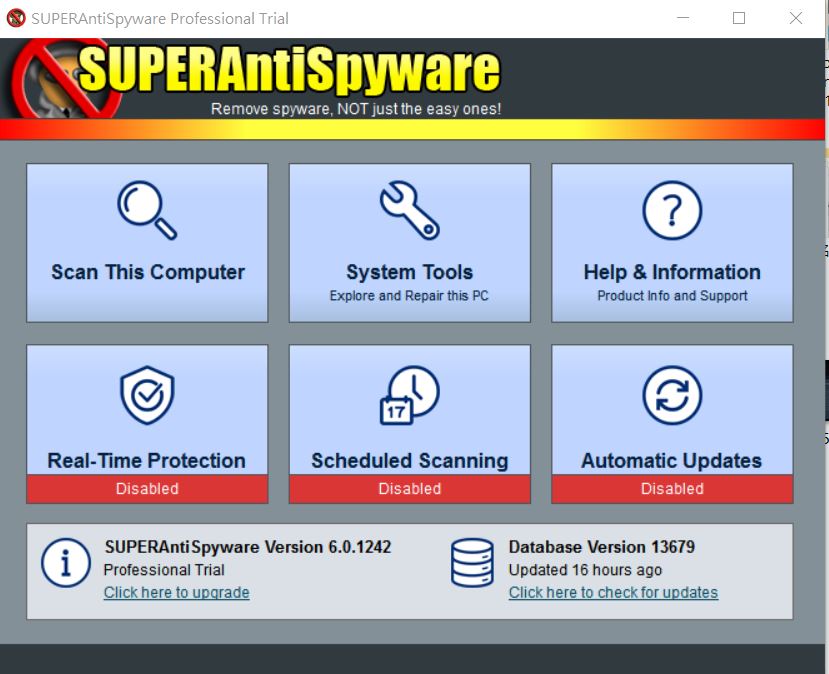Open Scheduled Scanning clock and calendar icon

tap(410, 395)
